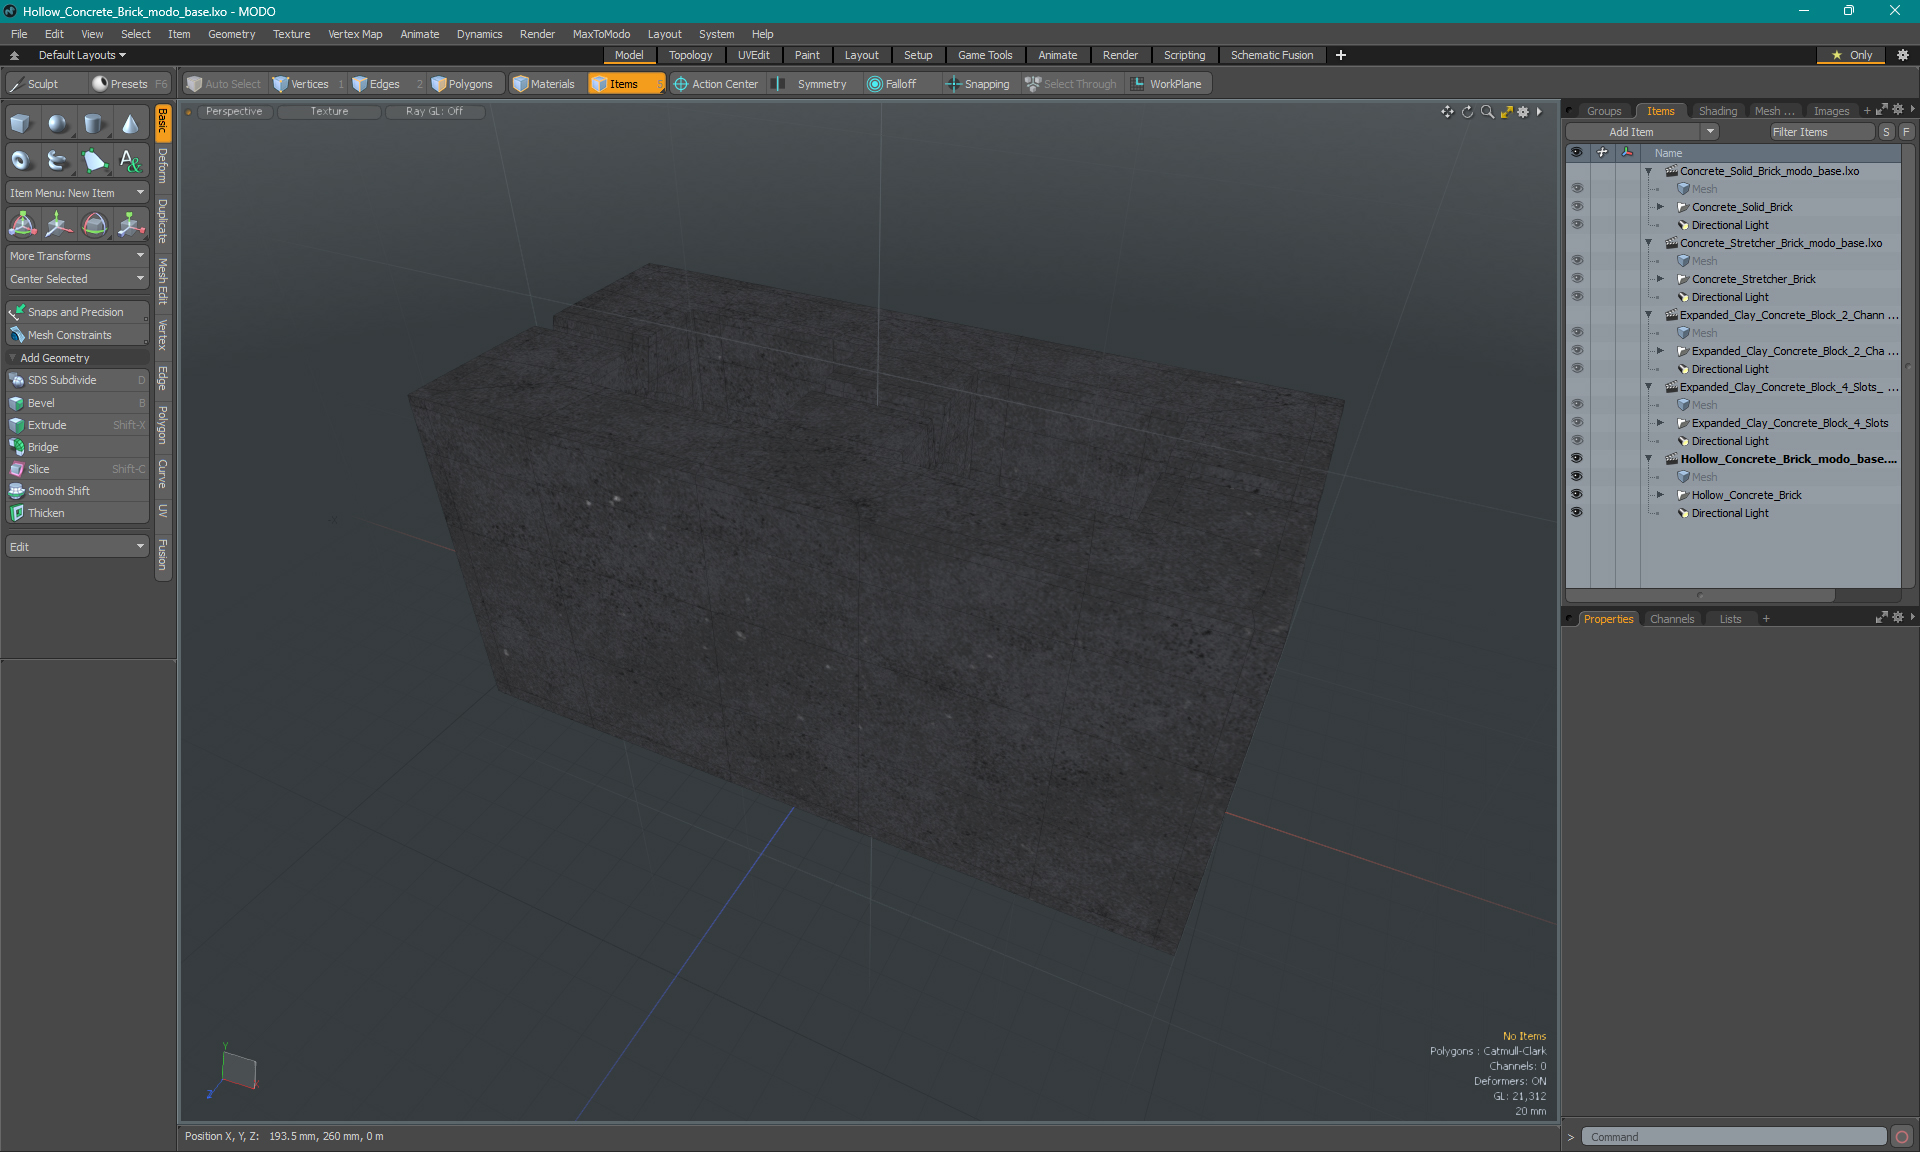Expand the Concrete_Stretcher_Brick_modo_base tree
This screenshot has width=1920, height=1152.
coord(1648,243)
